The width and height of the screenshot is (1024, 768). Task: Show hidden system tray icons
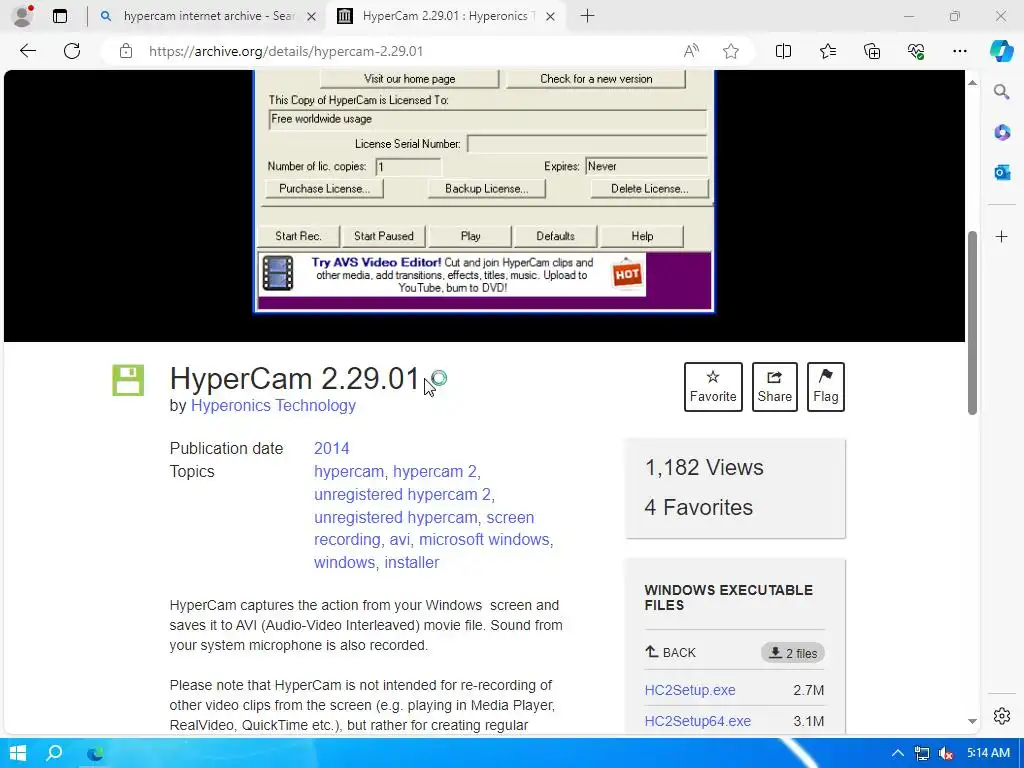pyautogui.click(x=898, y=753)
